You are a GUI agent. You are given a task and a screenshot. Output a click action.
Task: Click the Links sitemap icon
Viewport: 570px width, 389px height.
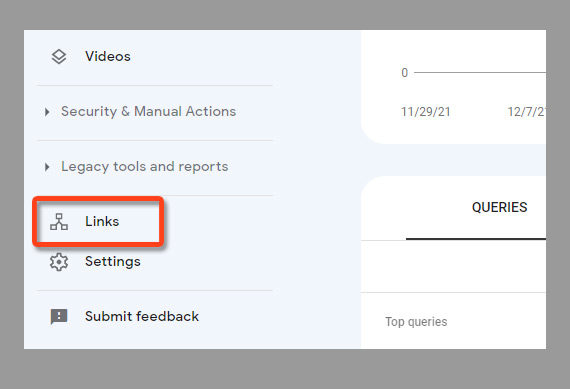(59, 222)
